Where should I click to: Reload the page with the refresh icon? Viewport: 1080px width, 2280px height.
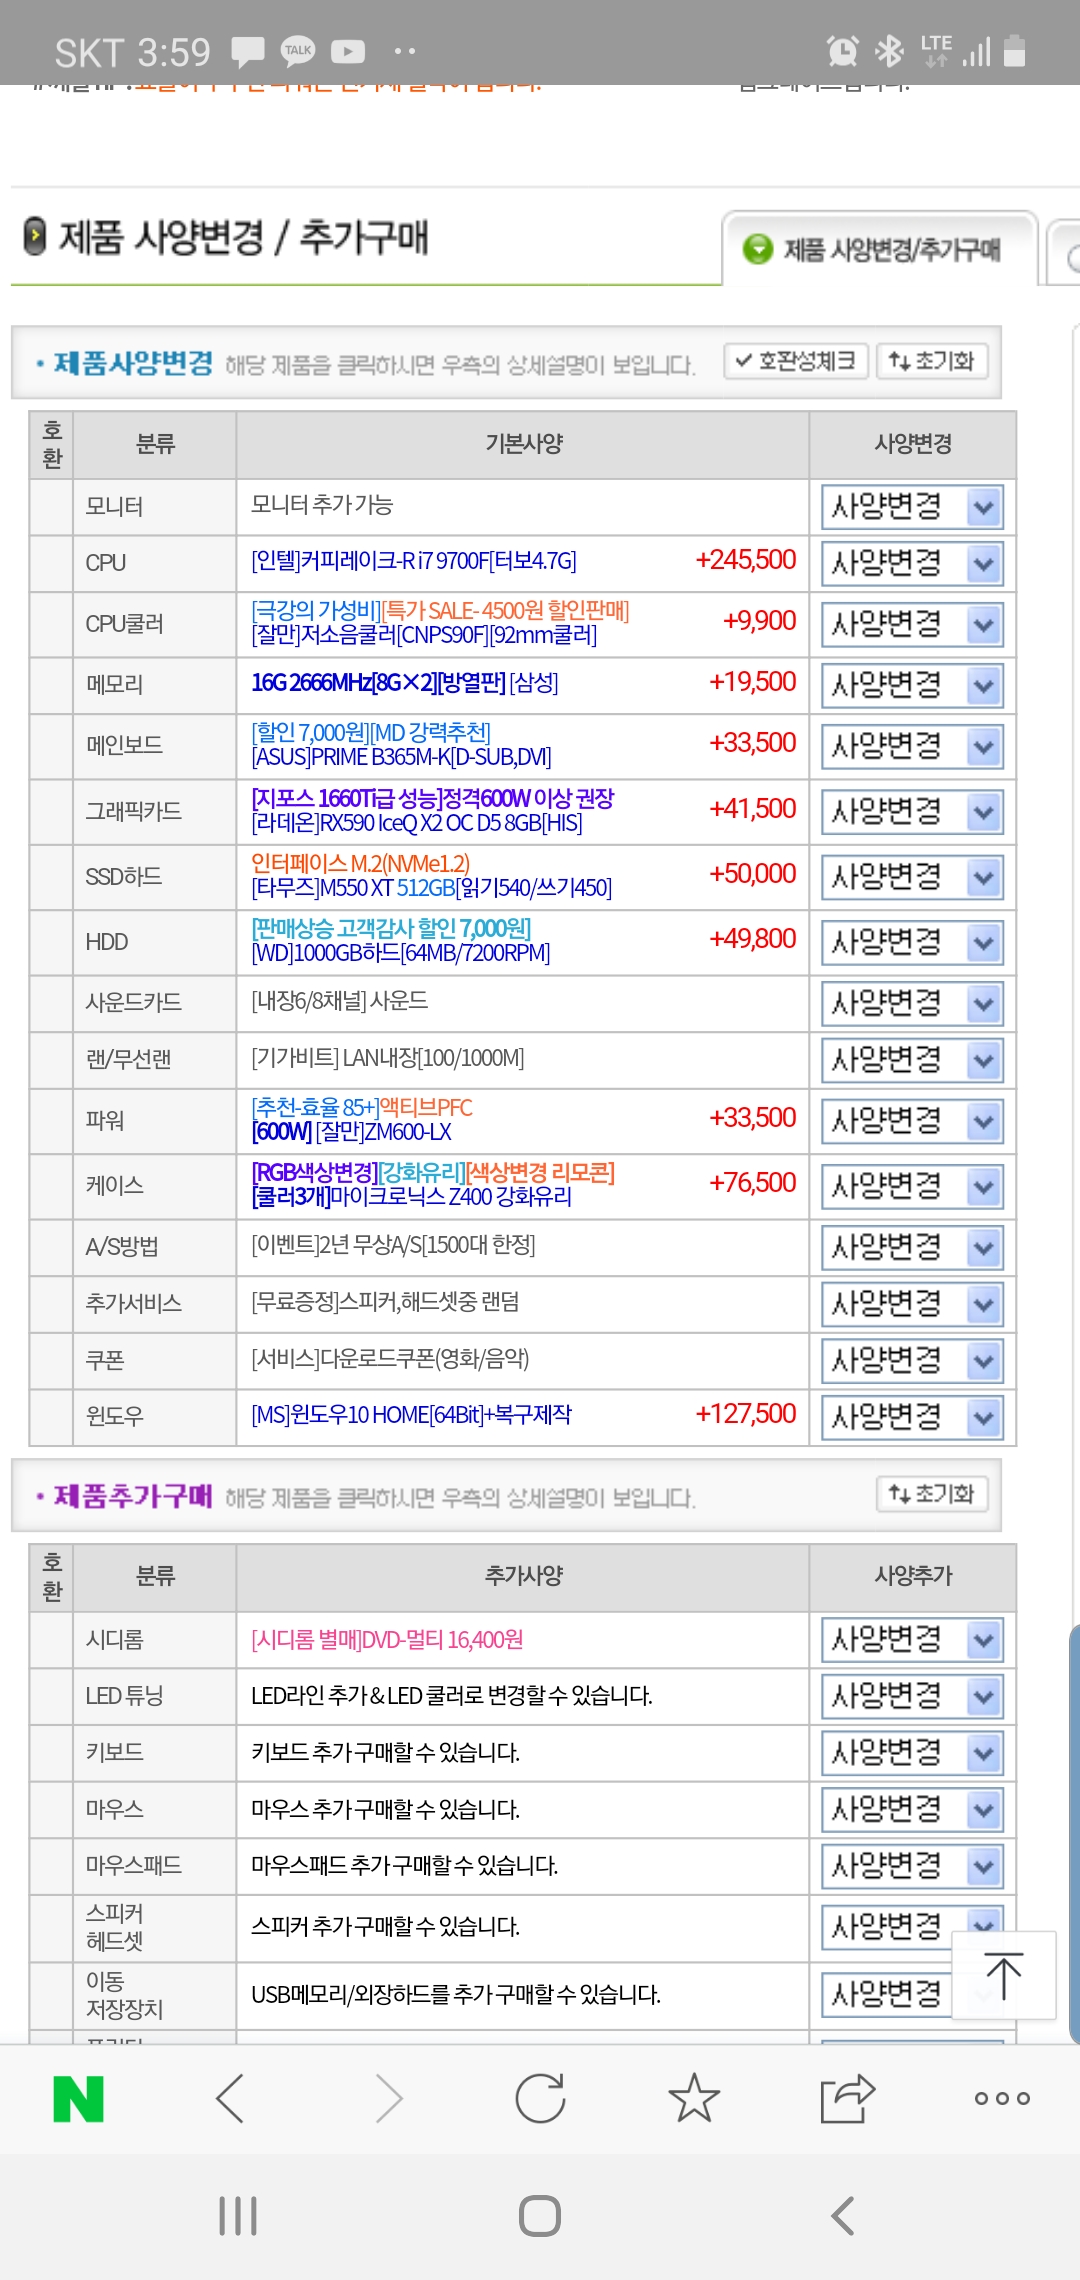coord(541,2098)
